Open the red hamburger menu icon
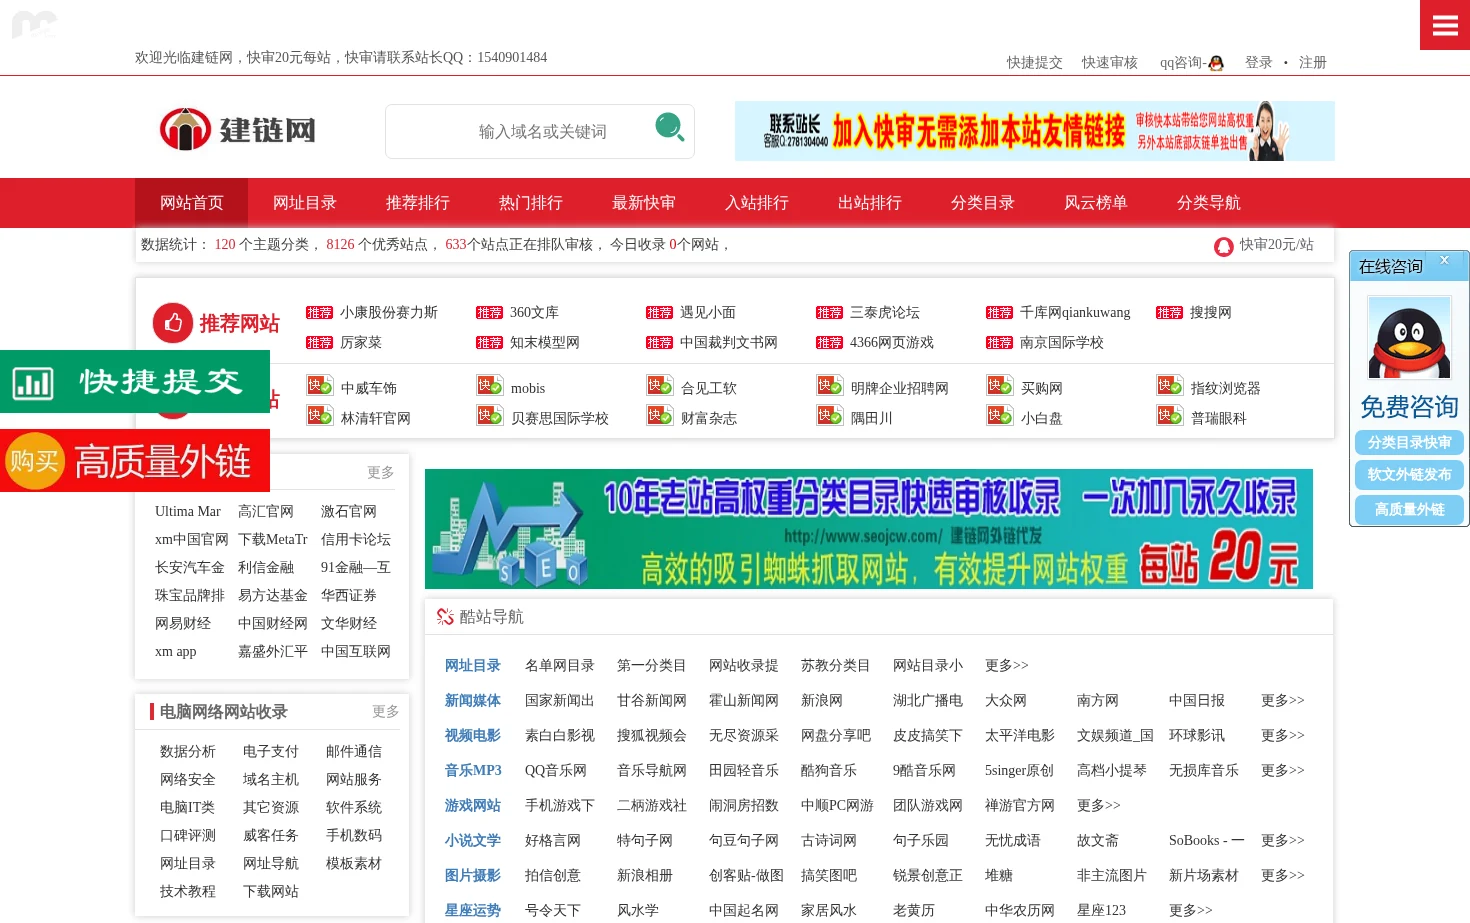This screenshot has width=1470, height=923. point(1445,25)
